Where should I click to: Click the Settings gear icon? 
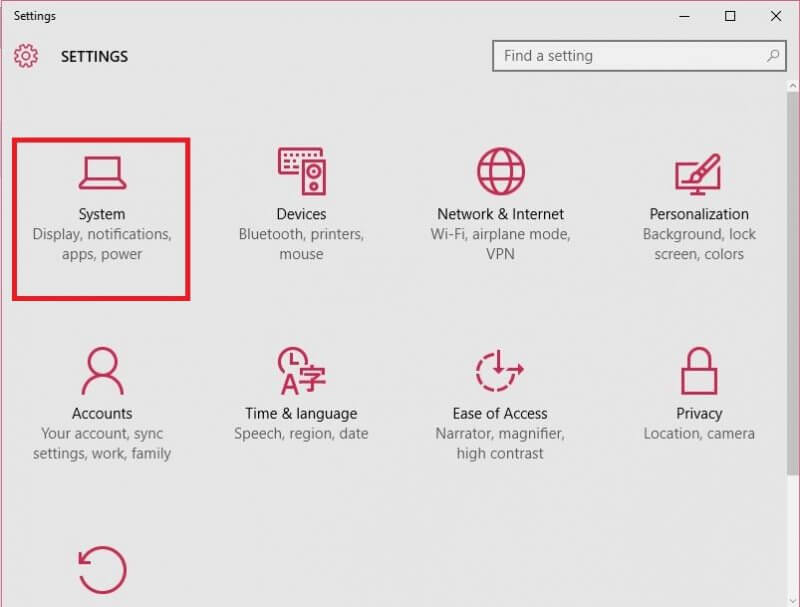[26, 56]
